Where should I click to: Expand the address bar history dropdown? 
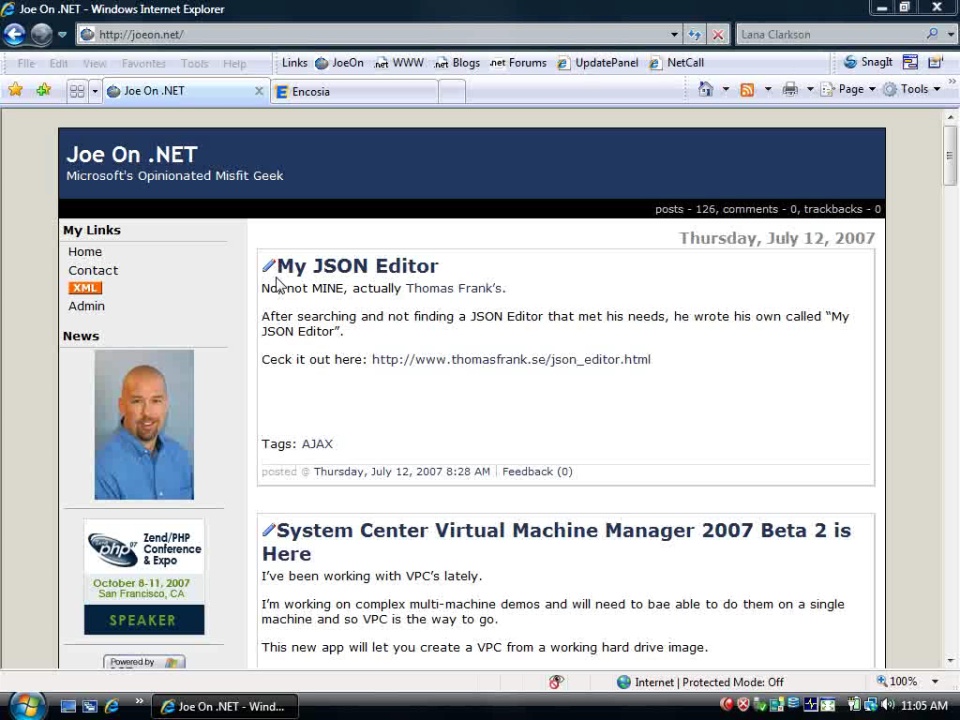pyautogui.click(x=674, y=34)
